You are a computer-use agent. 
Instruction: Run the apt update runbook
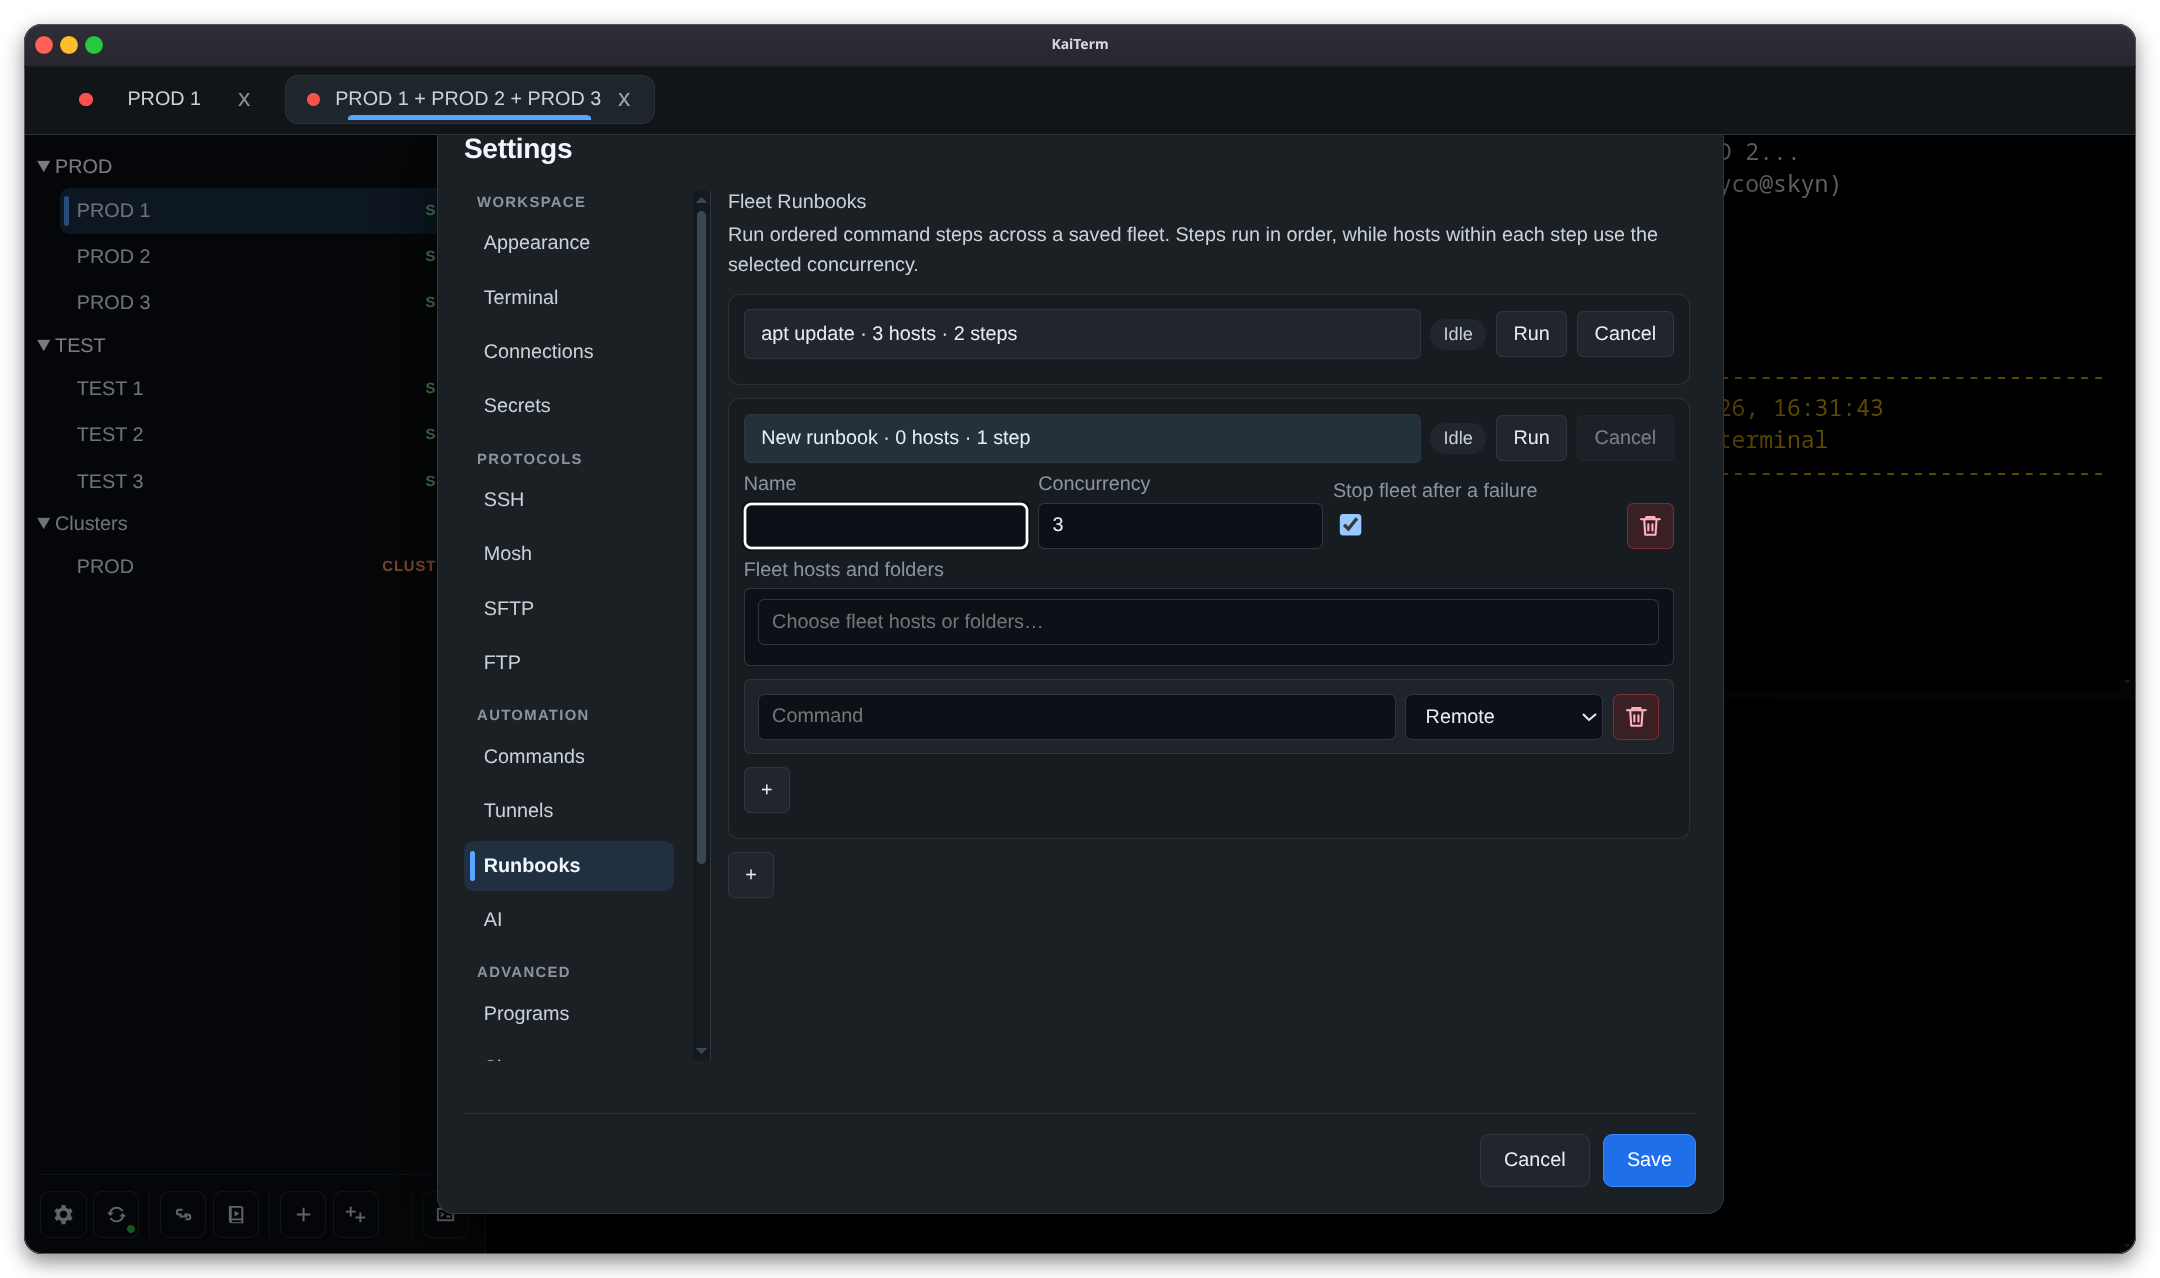pos(1531,334)
